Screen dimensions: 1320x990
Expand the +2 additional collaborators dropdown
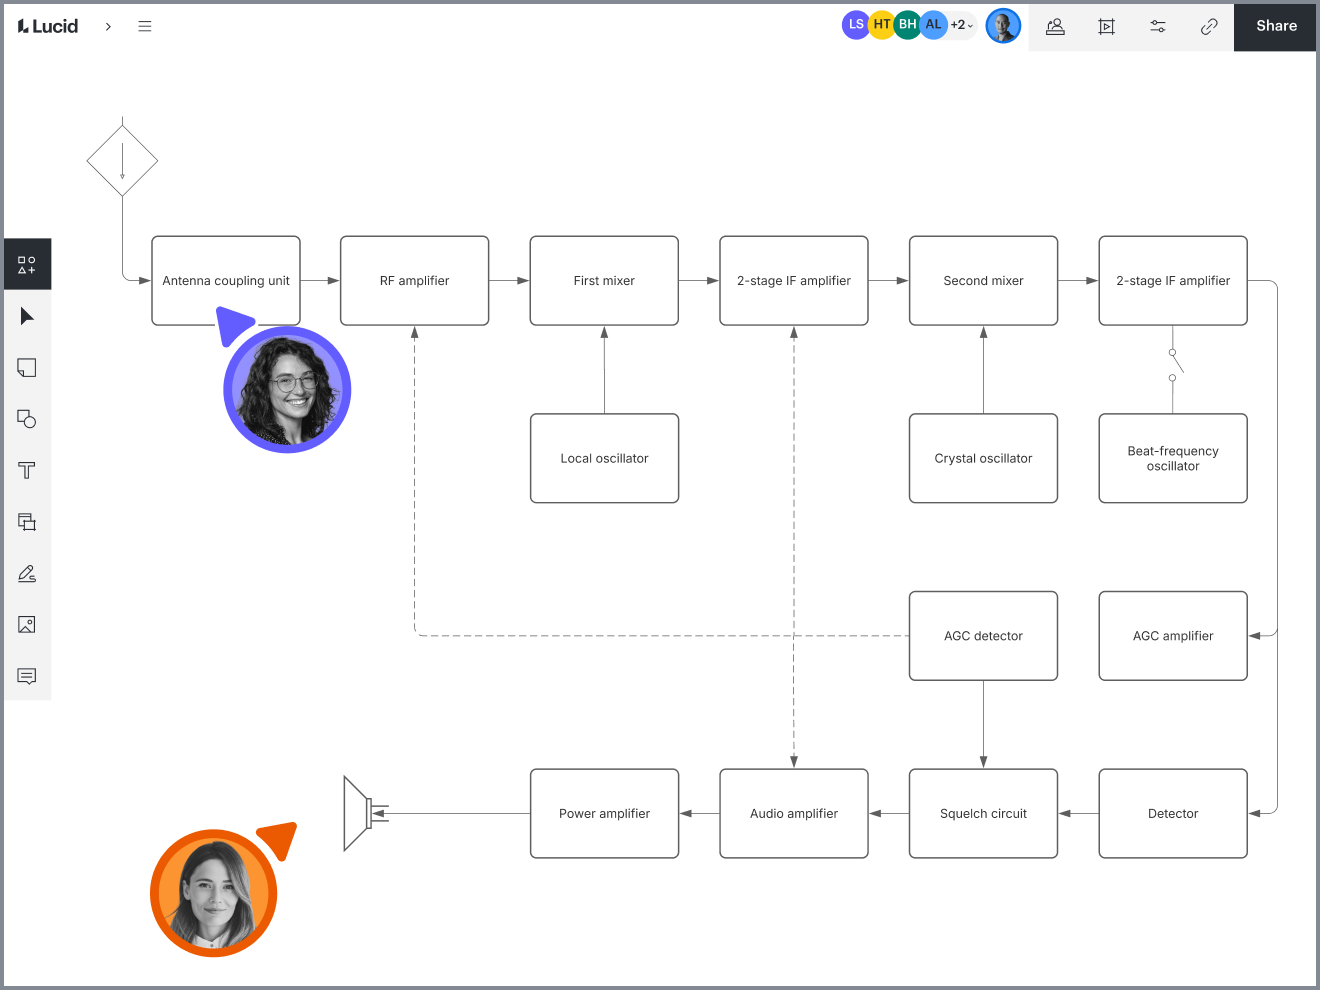961,25
